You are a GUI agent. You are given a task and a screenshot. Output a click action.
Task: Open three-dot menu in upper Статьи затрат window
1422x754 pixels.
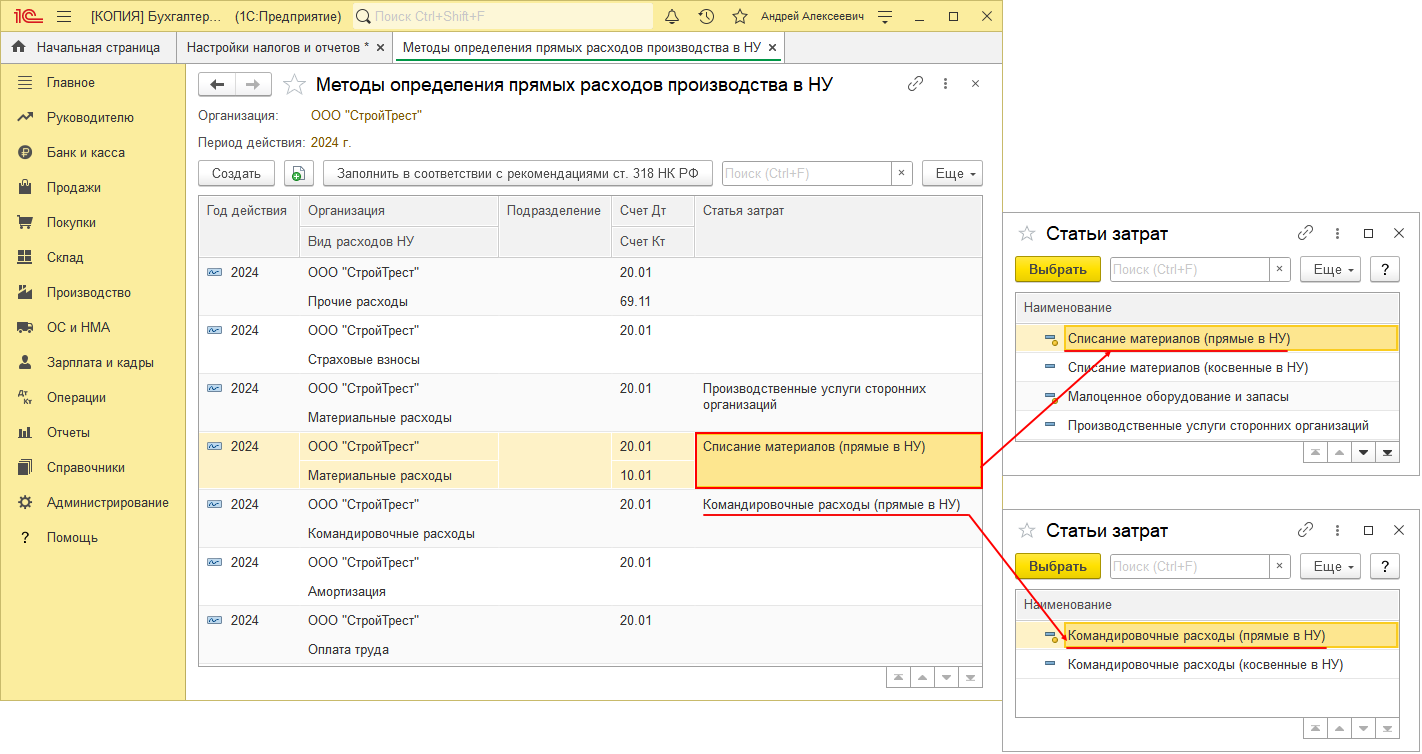pos(1337,233)
